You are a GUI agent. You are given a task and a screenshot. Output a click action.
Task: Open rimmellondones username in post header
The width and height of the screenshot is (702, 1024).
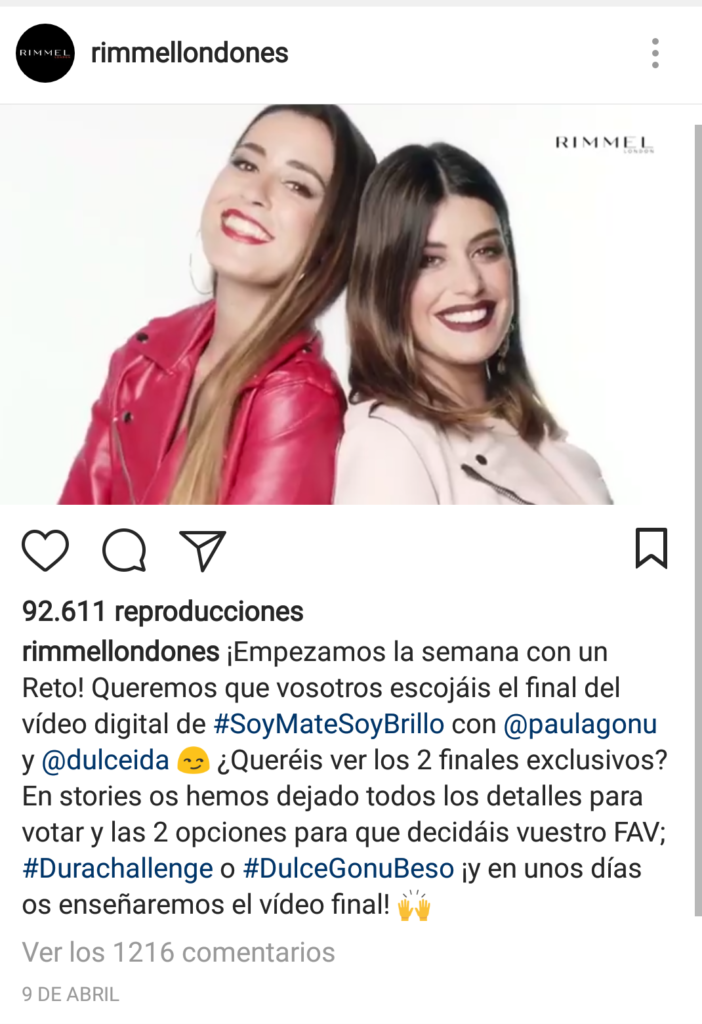click(x=189, y=53)
